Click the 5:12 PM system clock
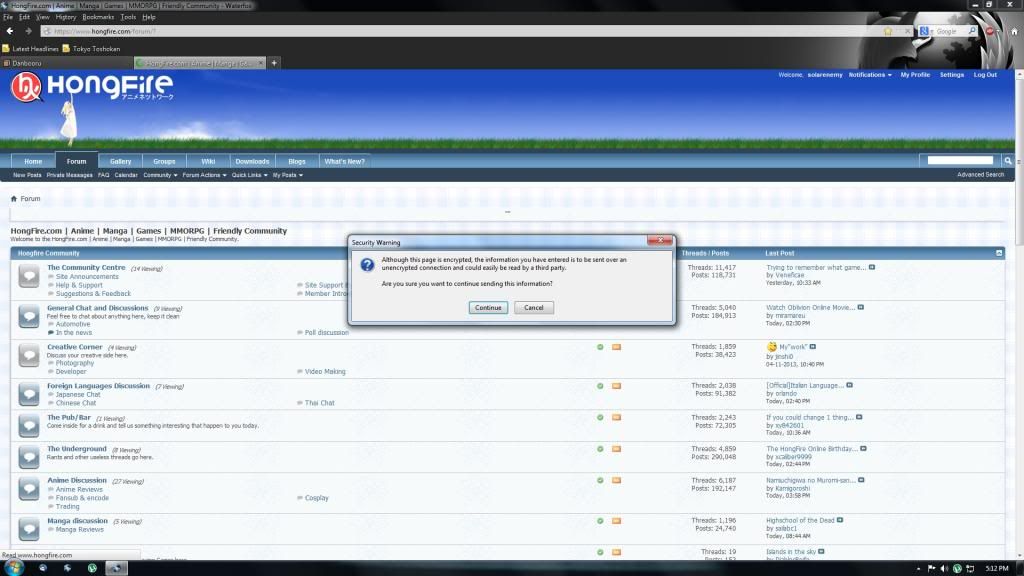This screenshot has width=1024, height=576. [x=997, y=569]
